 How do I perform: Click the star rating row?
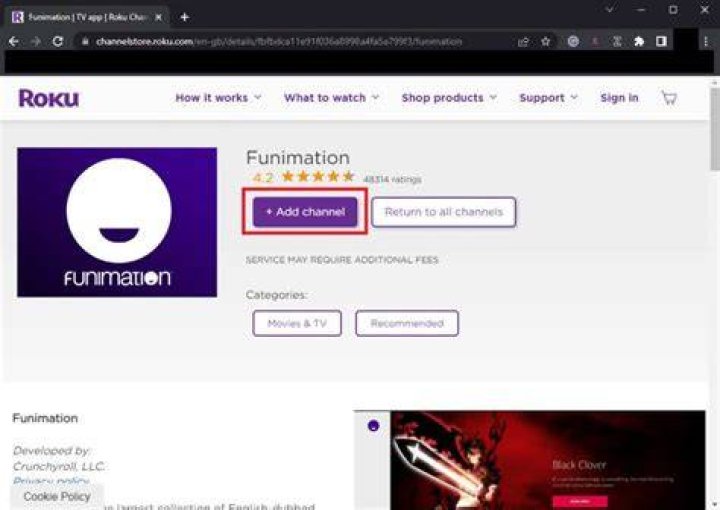(x=318, y=176)
